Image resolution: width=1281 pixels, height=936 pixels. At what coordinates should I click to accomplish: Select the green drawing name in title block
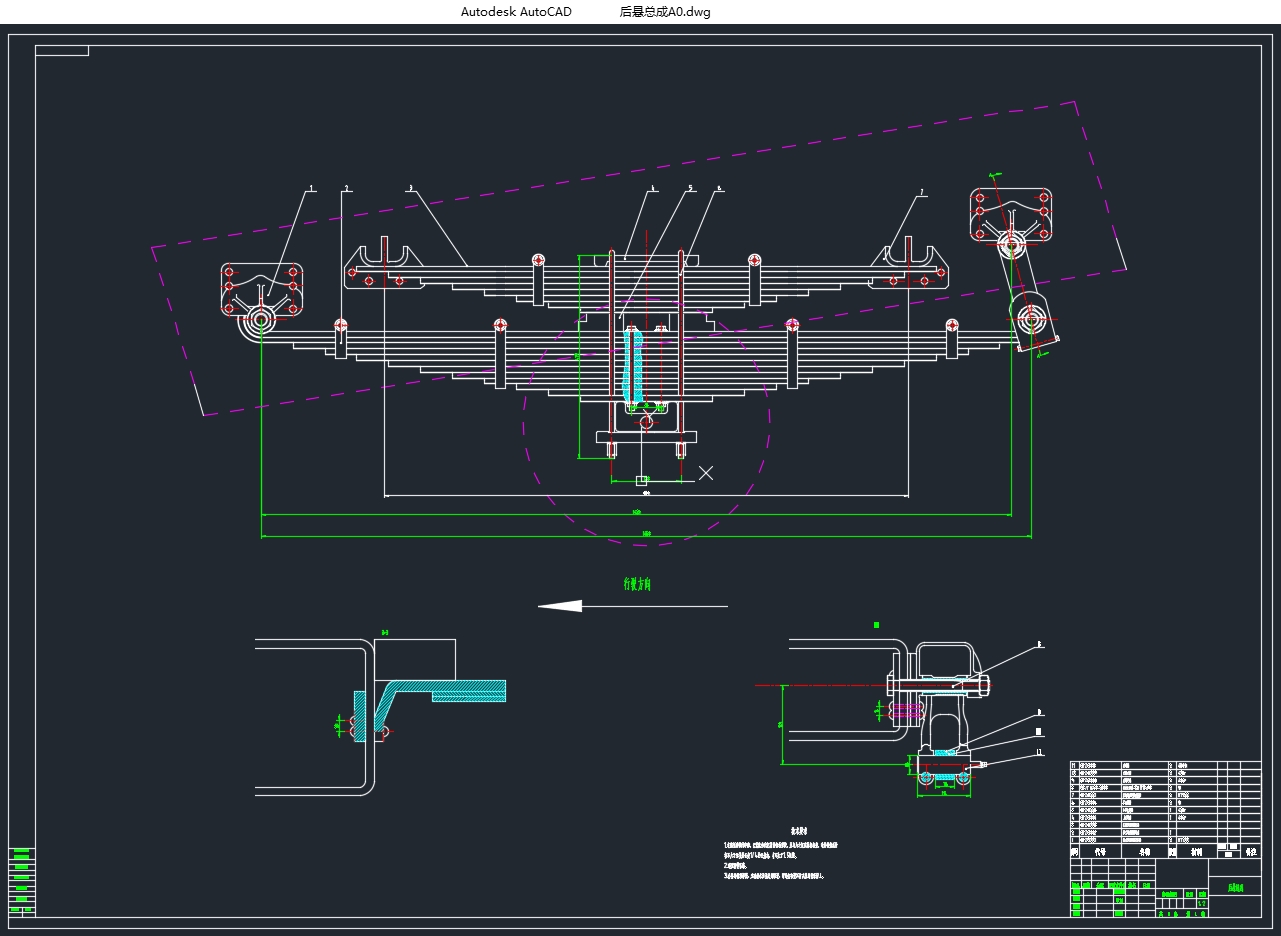click(x=1236, y=887)
